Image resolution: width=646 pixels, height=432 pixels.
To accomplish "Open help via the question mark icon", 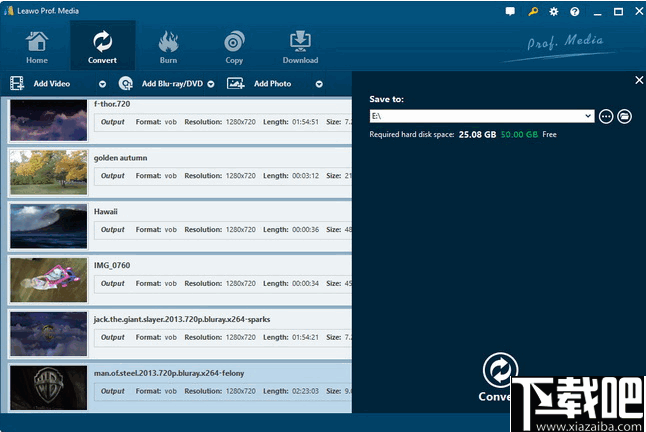I will (x=575, y=12).
